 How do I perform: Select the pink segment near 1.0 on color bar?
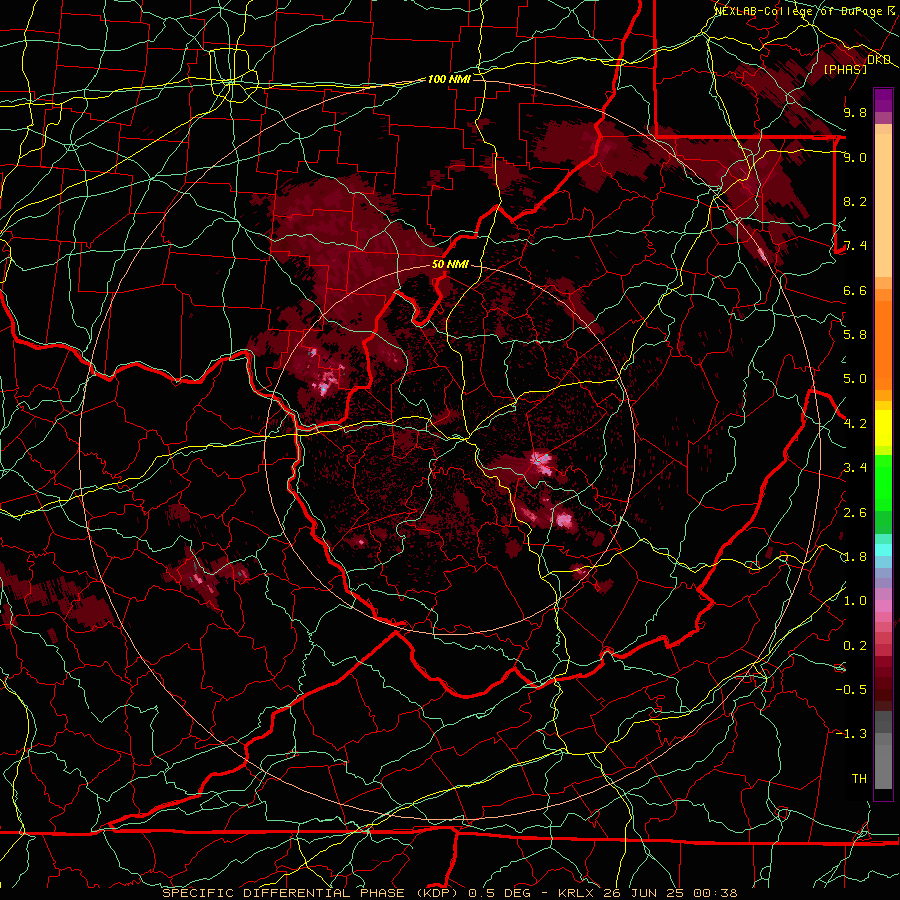(x=883, y=605)
